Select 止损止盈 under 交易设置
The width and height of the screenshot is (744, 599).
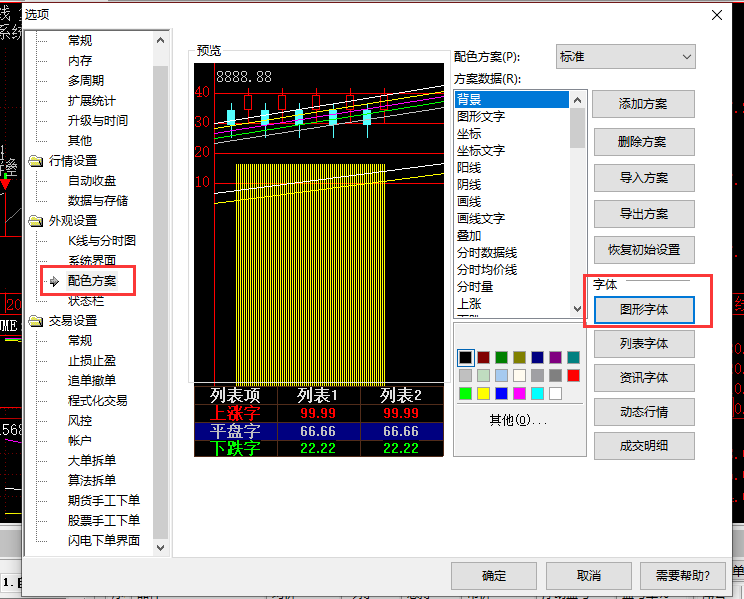[x=92, y=361]
